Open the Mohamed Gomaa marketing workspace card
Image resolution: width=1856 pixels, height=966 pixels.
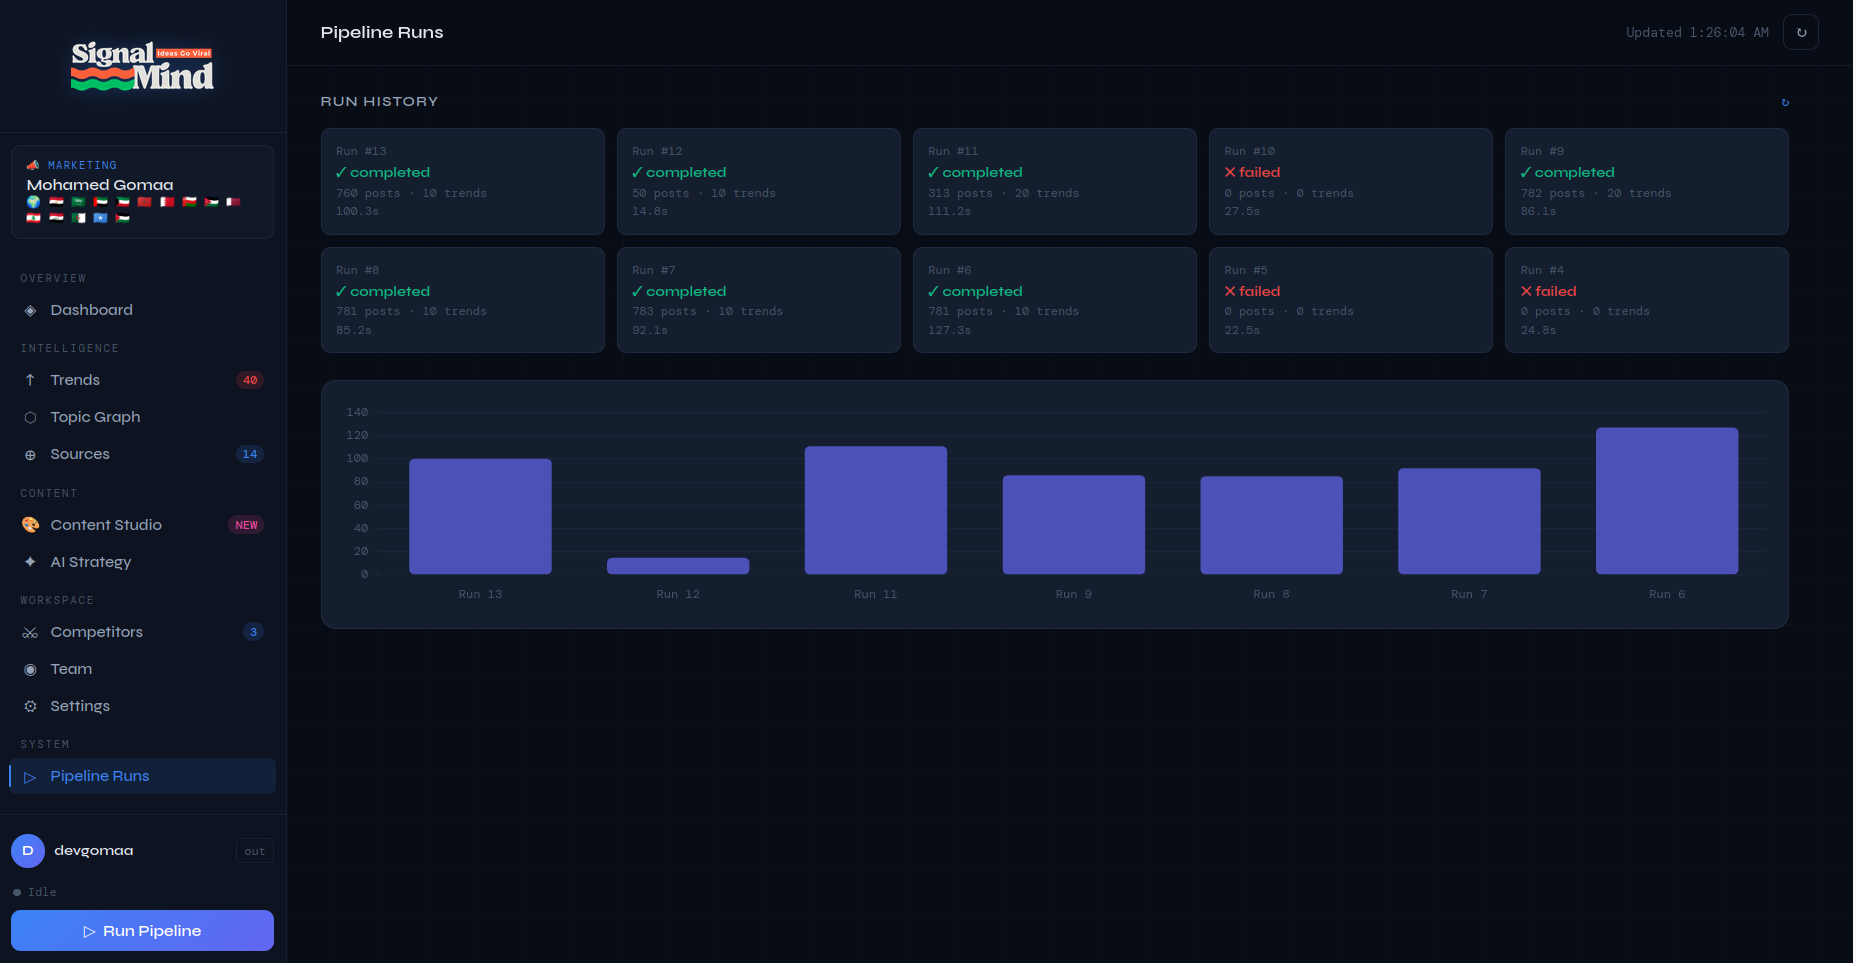pos(143,193)
